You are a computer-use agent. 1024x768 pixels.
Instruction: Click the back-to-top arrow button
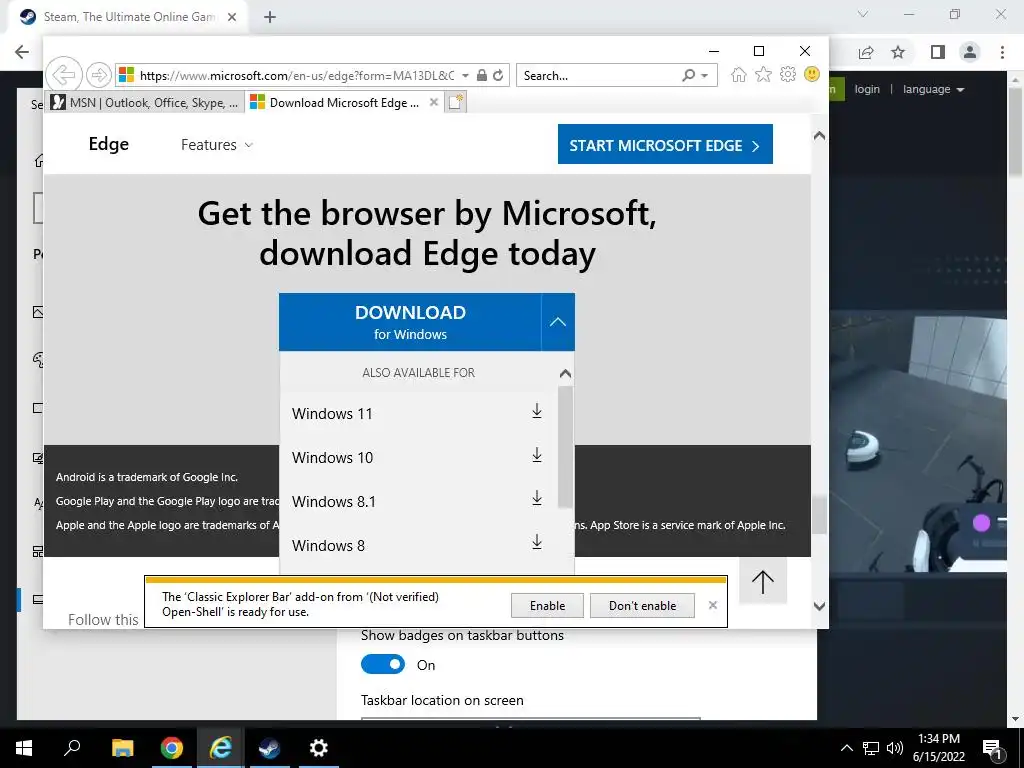[x=763, y=581]
